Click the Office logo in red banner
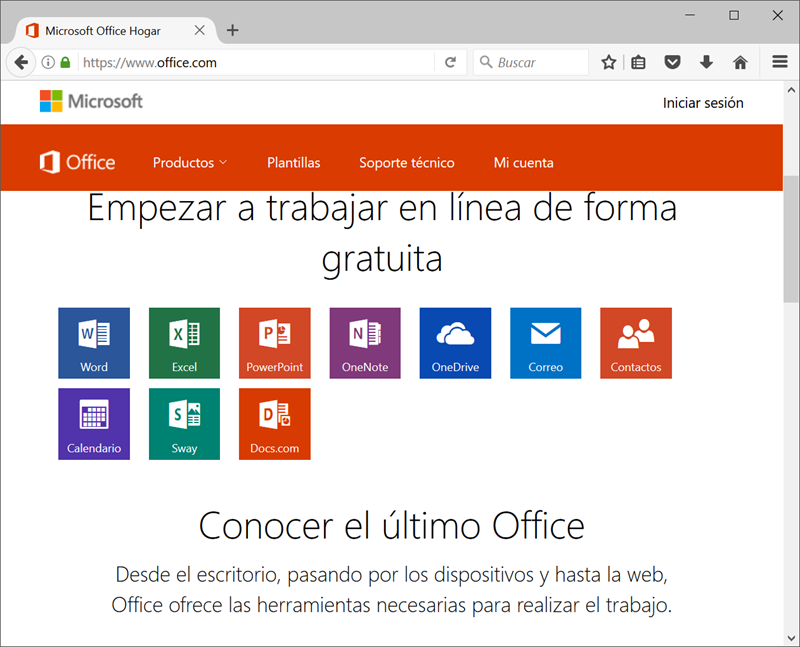The image size is (800, 647). tap(78, 162)
